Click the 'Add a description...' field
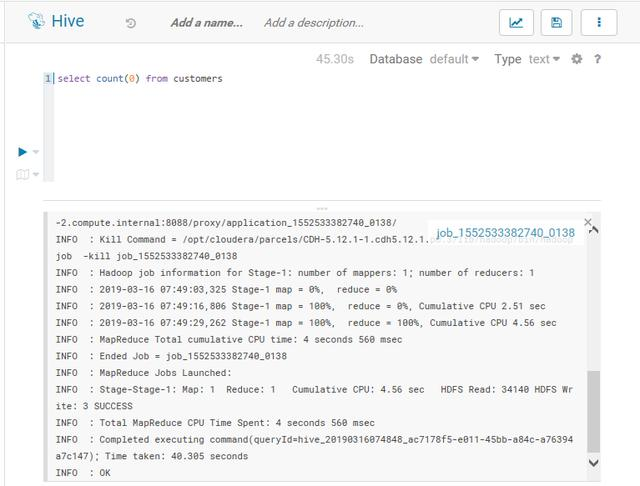Image resolution: width=640 pixels, height=486 pixels. (314, 22)
